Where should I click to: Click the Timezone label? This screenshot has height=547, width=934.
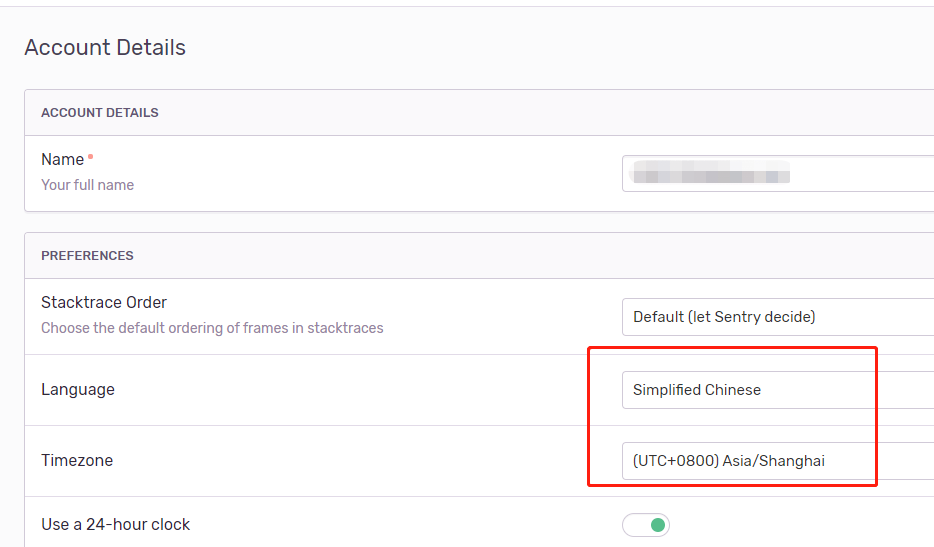coord(77,461)
